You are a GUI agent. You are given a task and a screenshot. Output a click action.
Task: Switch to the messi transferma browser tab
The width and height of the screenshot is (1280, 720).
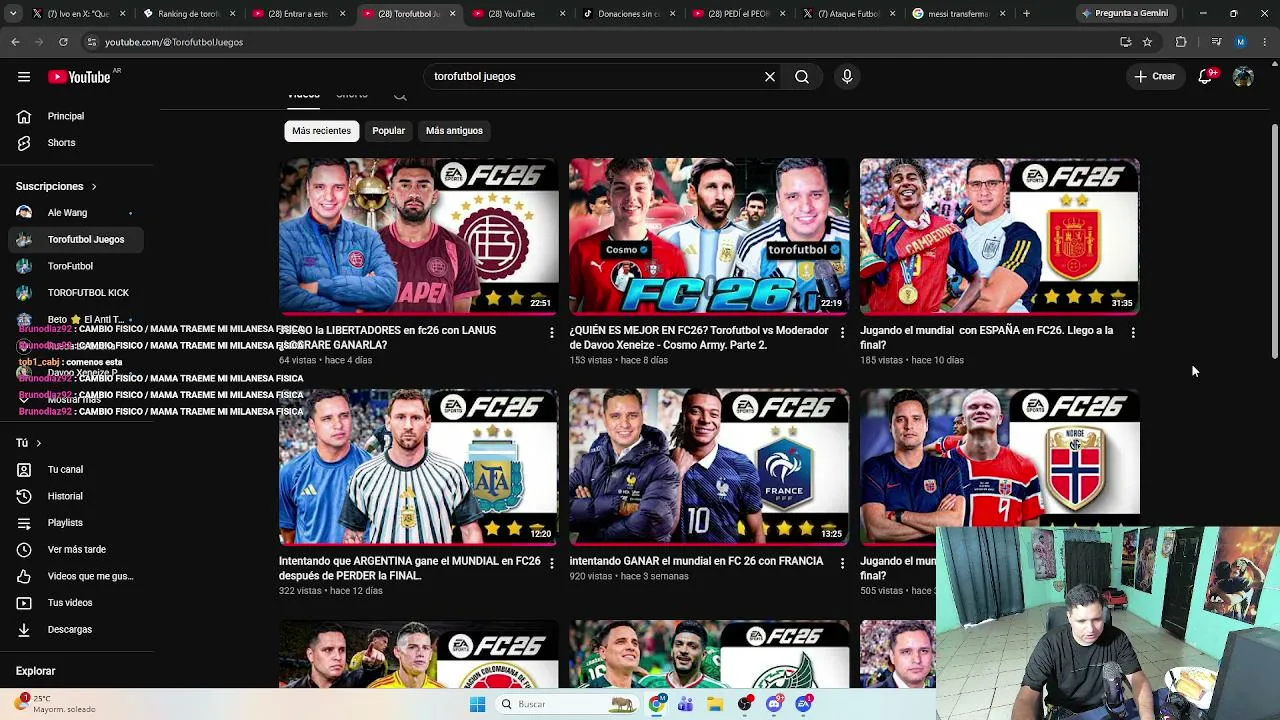point(957,14)
